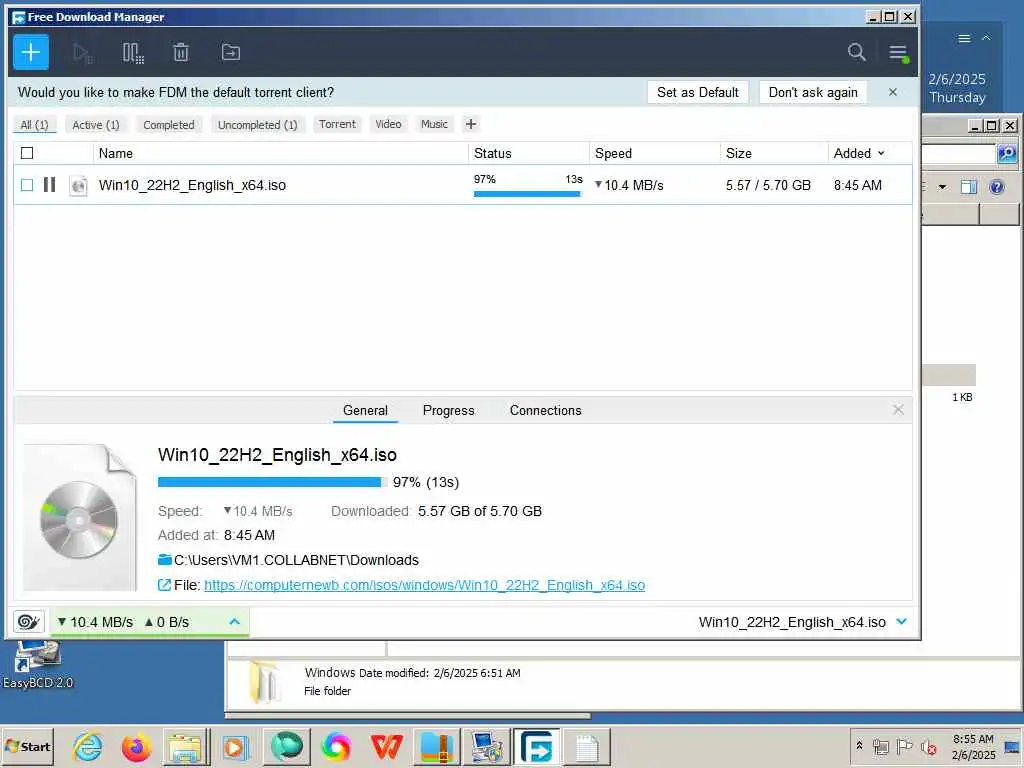Select the Music filter tab

point(434,124)
